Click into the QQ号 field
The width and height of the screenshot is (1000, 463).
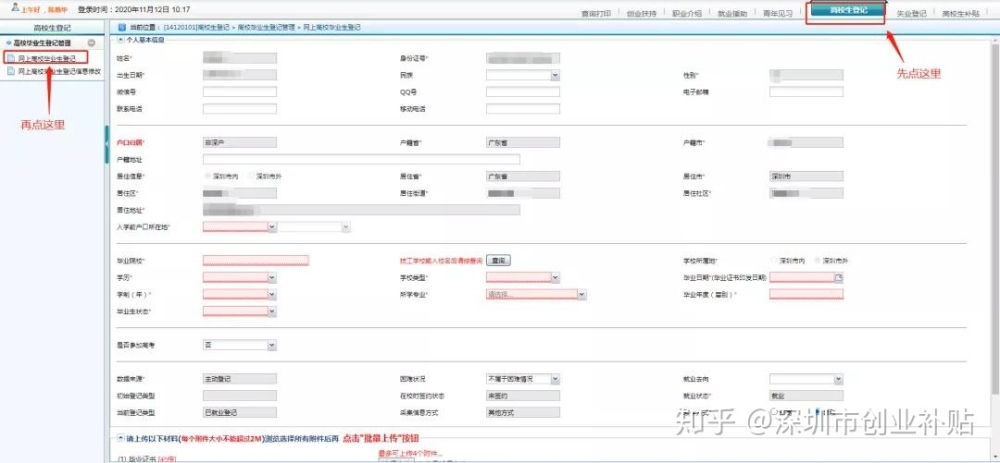tap(523, 92)
